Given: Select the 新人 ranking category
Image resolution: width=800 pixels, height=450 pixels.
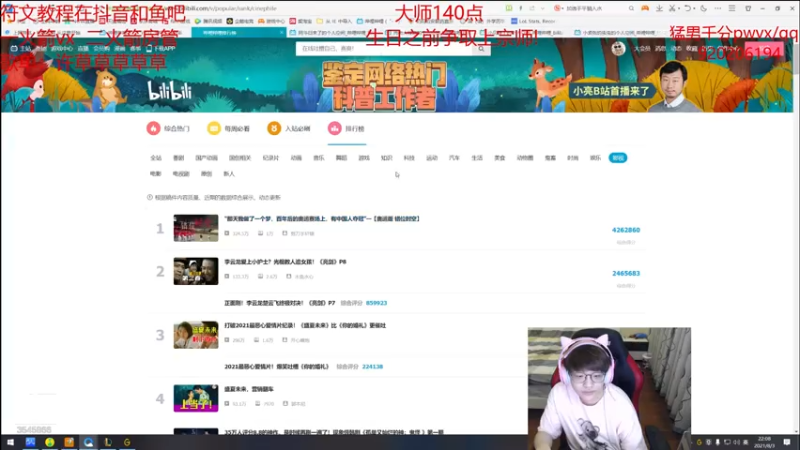Looking at the screenshot, I should pyautogui.click(x=229, y=174).
